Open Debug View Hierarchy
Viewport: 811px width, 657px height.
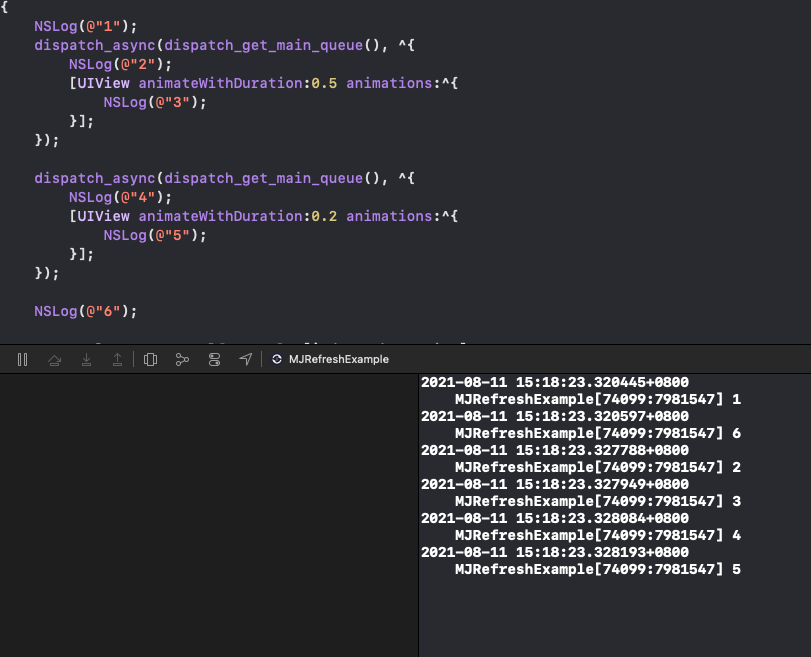(x=151, y=360)
